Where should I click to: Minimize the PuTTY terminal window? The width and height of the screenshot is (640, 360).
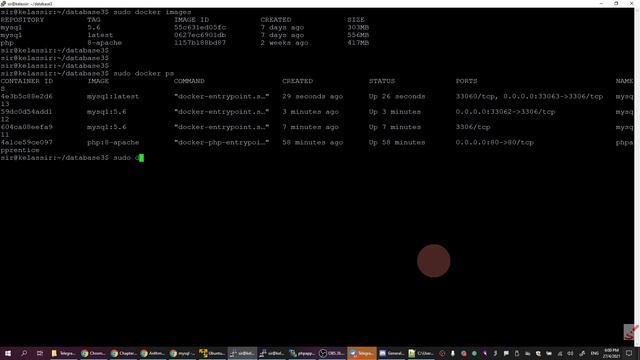coord(601,4)
